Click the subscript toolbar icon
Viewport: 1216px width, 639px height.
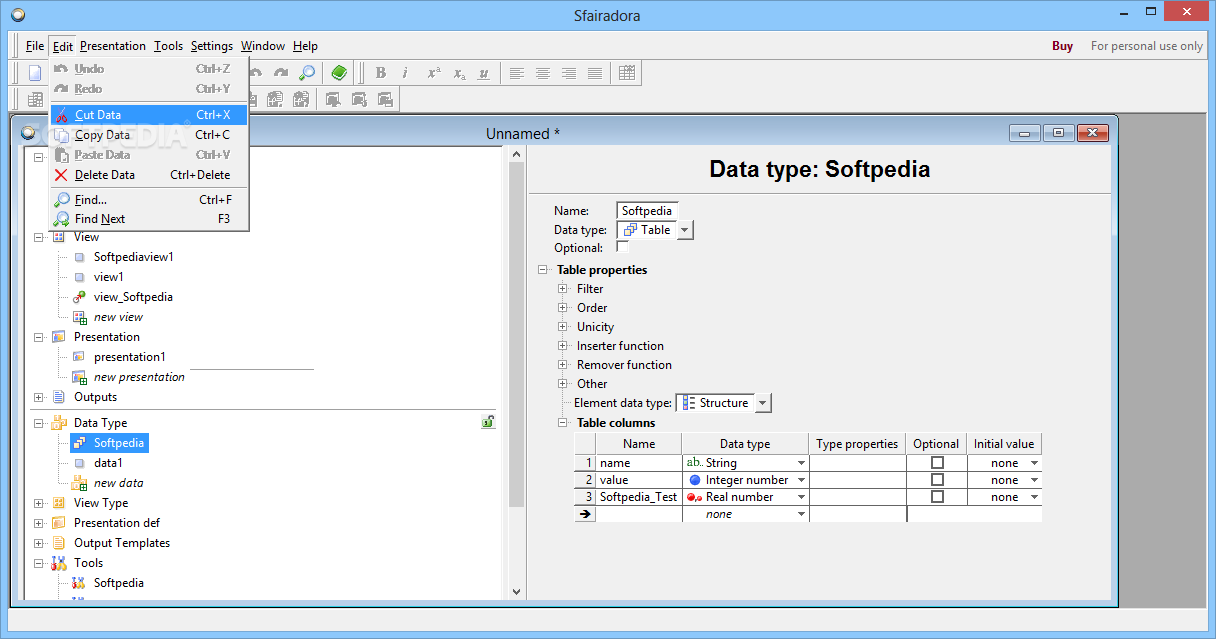pyautogui.click(x=459, y=73)
